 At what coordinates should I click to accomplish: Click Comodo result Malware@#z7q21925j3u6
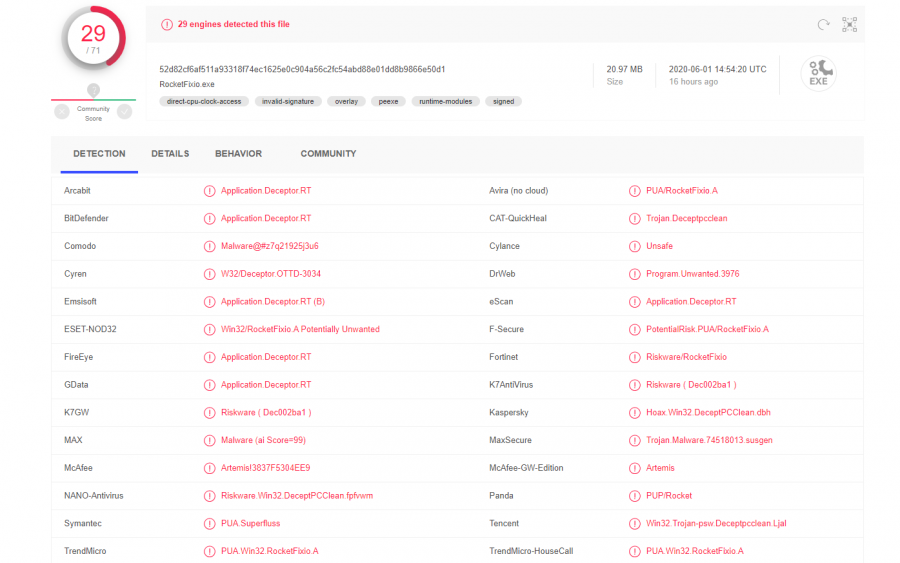(270, 246)
